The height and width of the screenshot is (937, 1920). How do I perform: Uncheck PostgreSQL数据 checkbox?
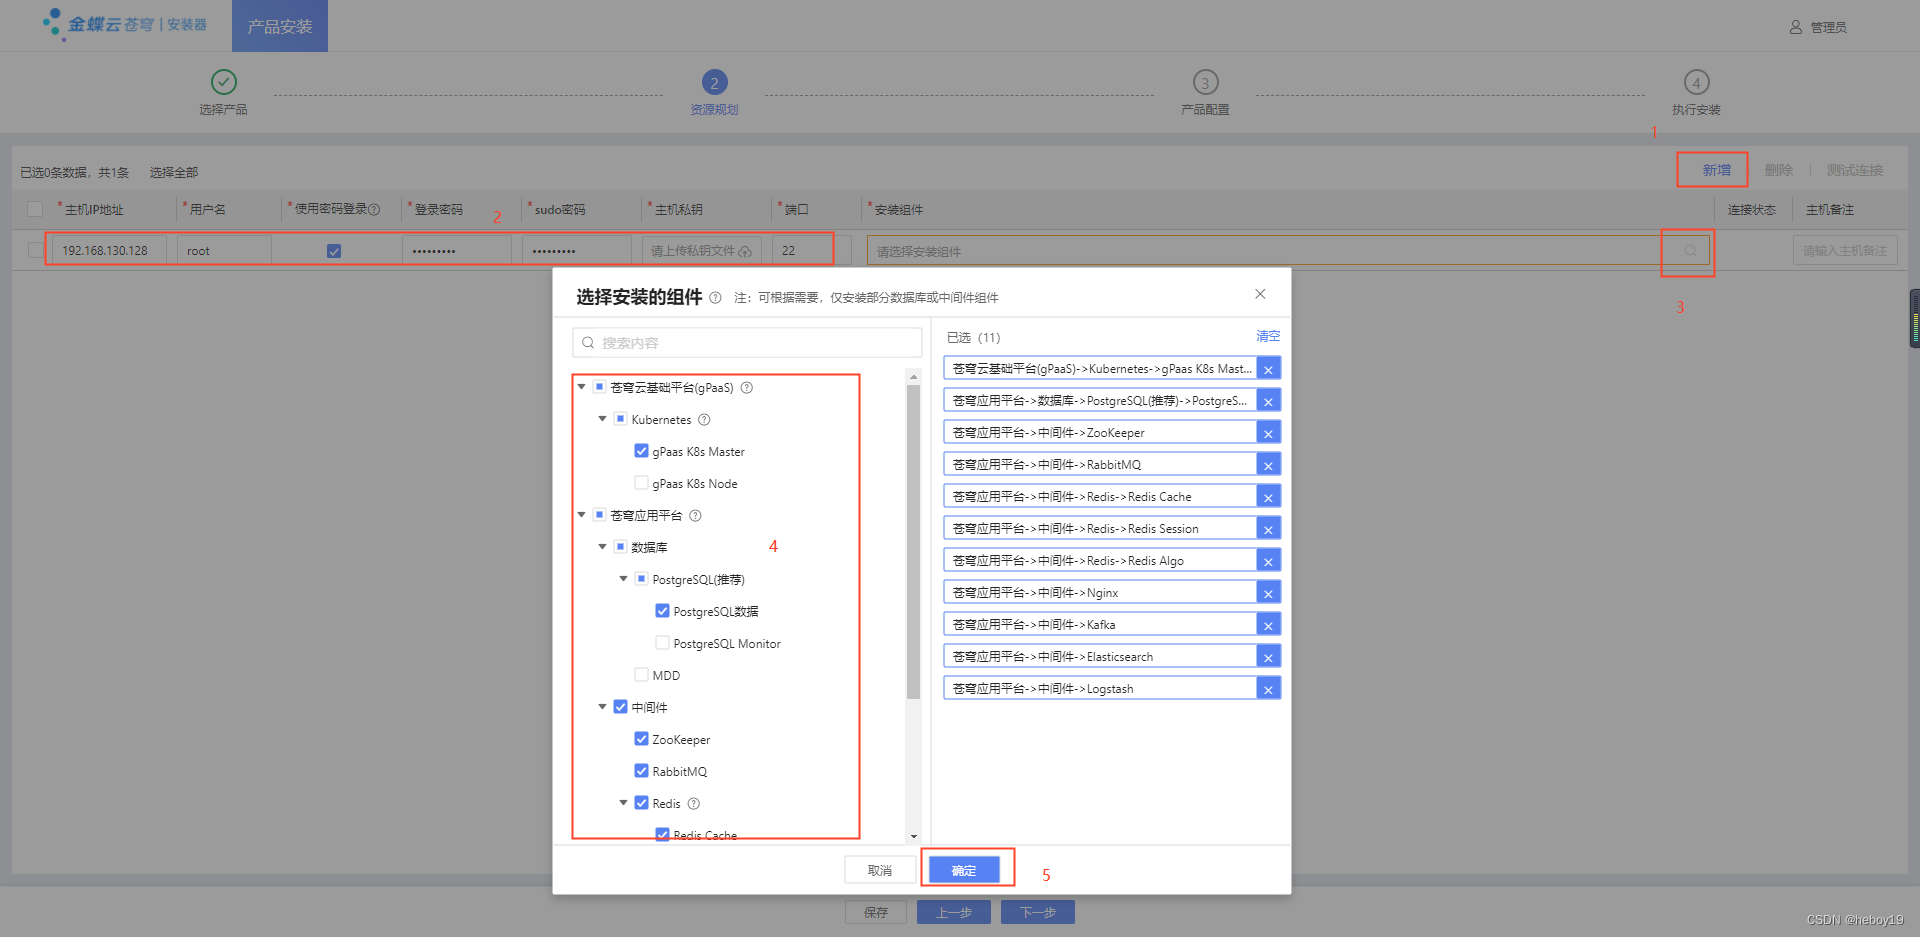(662, 611)
